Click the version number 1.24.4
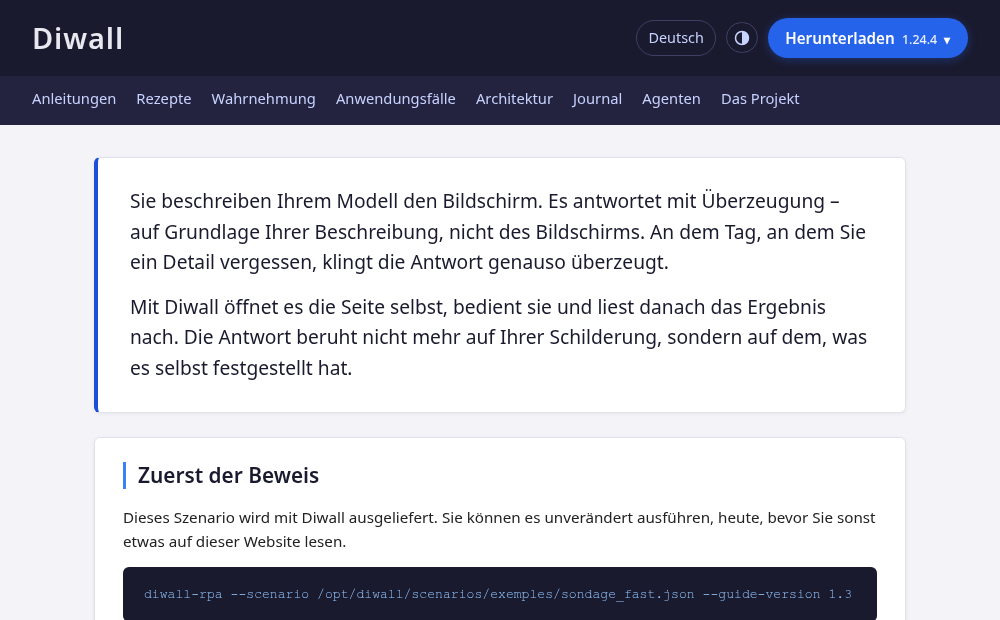Screen dimensions: 1000x620 (919, 40)
